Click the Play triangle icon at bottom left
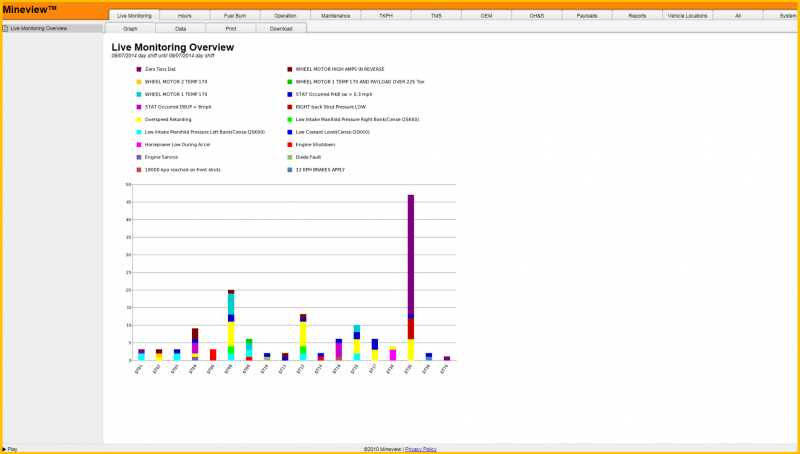800x454 pixels. click(x=5, y=449)
